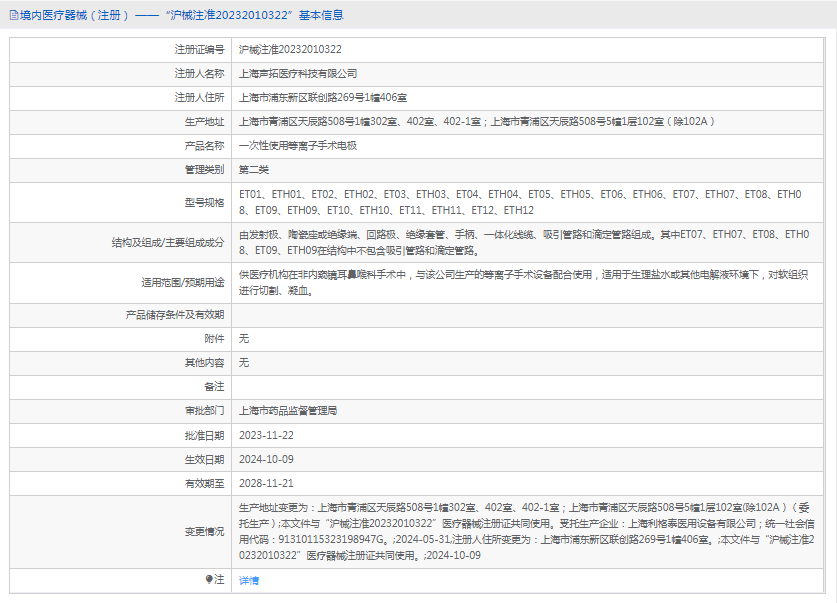Click the 批准日期 row label
This screenshot has height=603, width=837.
pos(204,435)
